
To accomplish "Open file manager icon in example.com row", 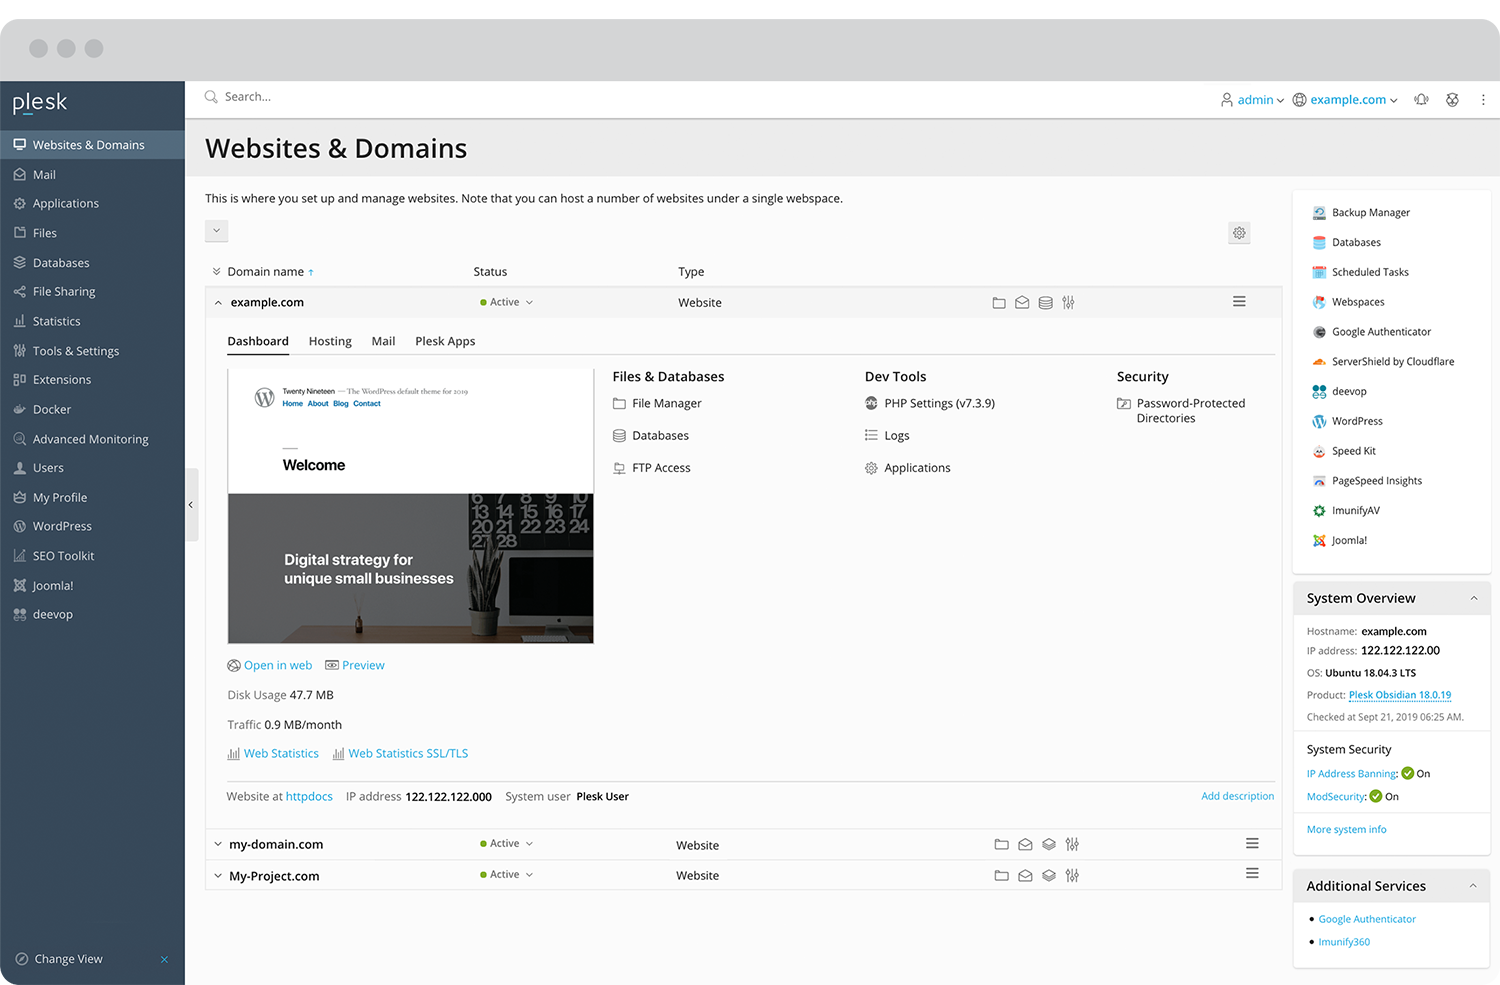I will pos(998,303).
